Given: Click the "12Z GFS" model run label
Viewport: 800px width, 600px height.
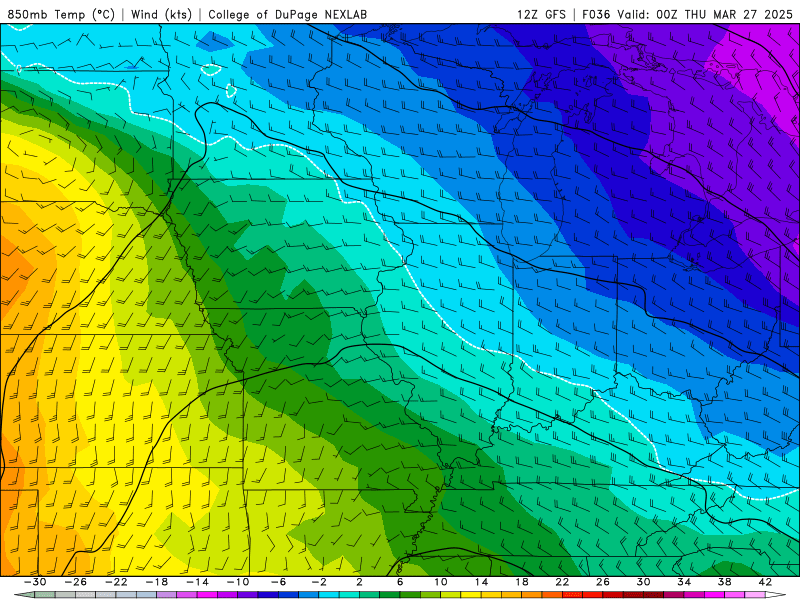Looking at the screenshot, I should point(541,14).
